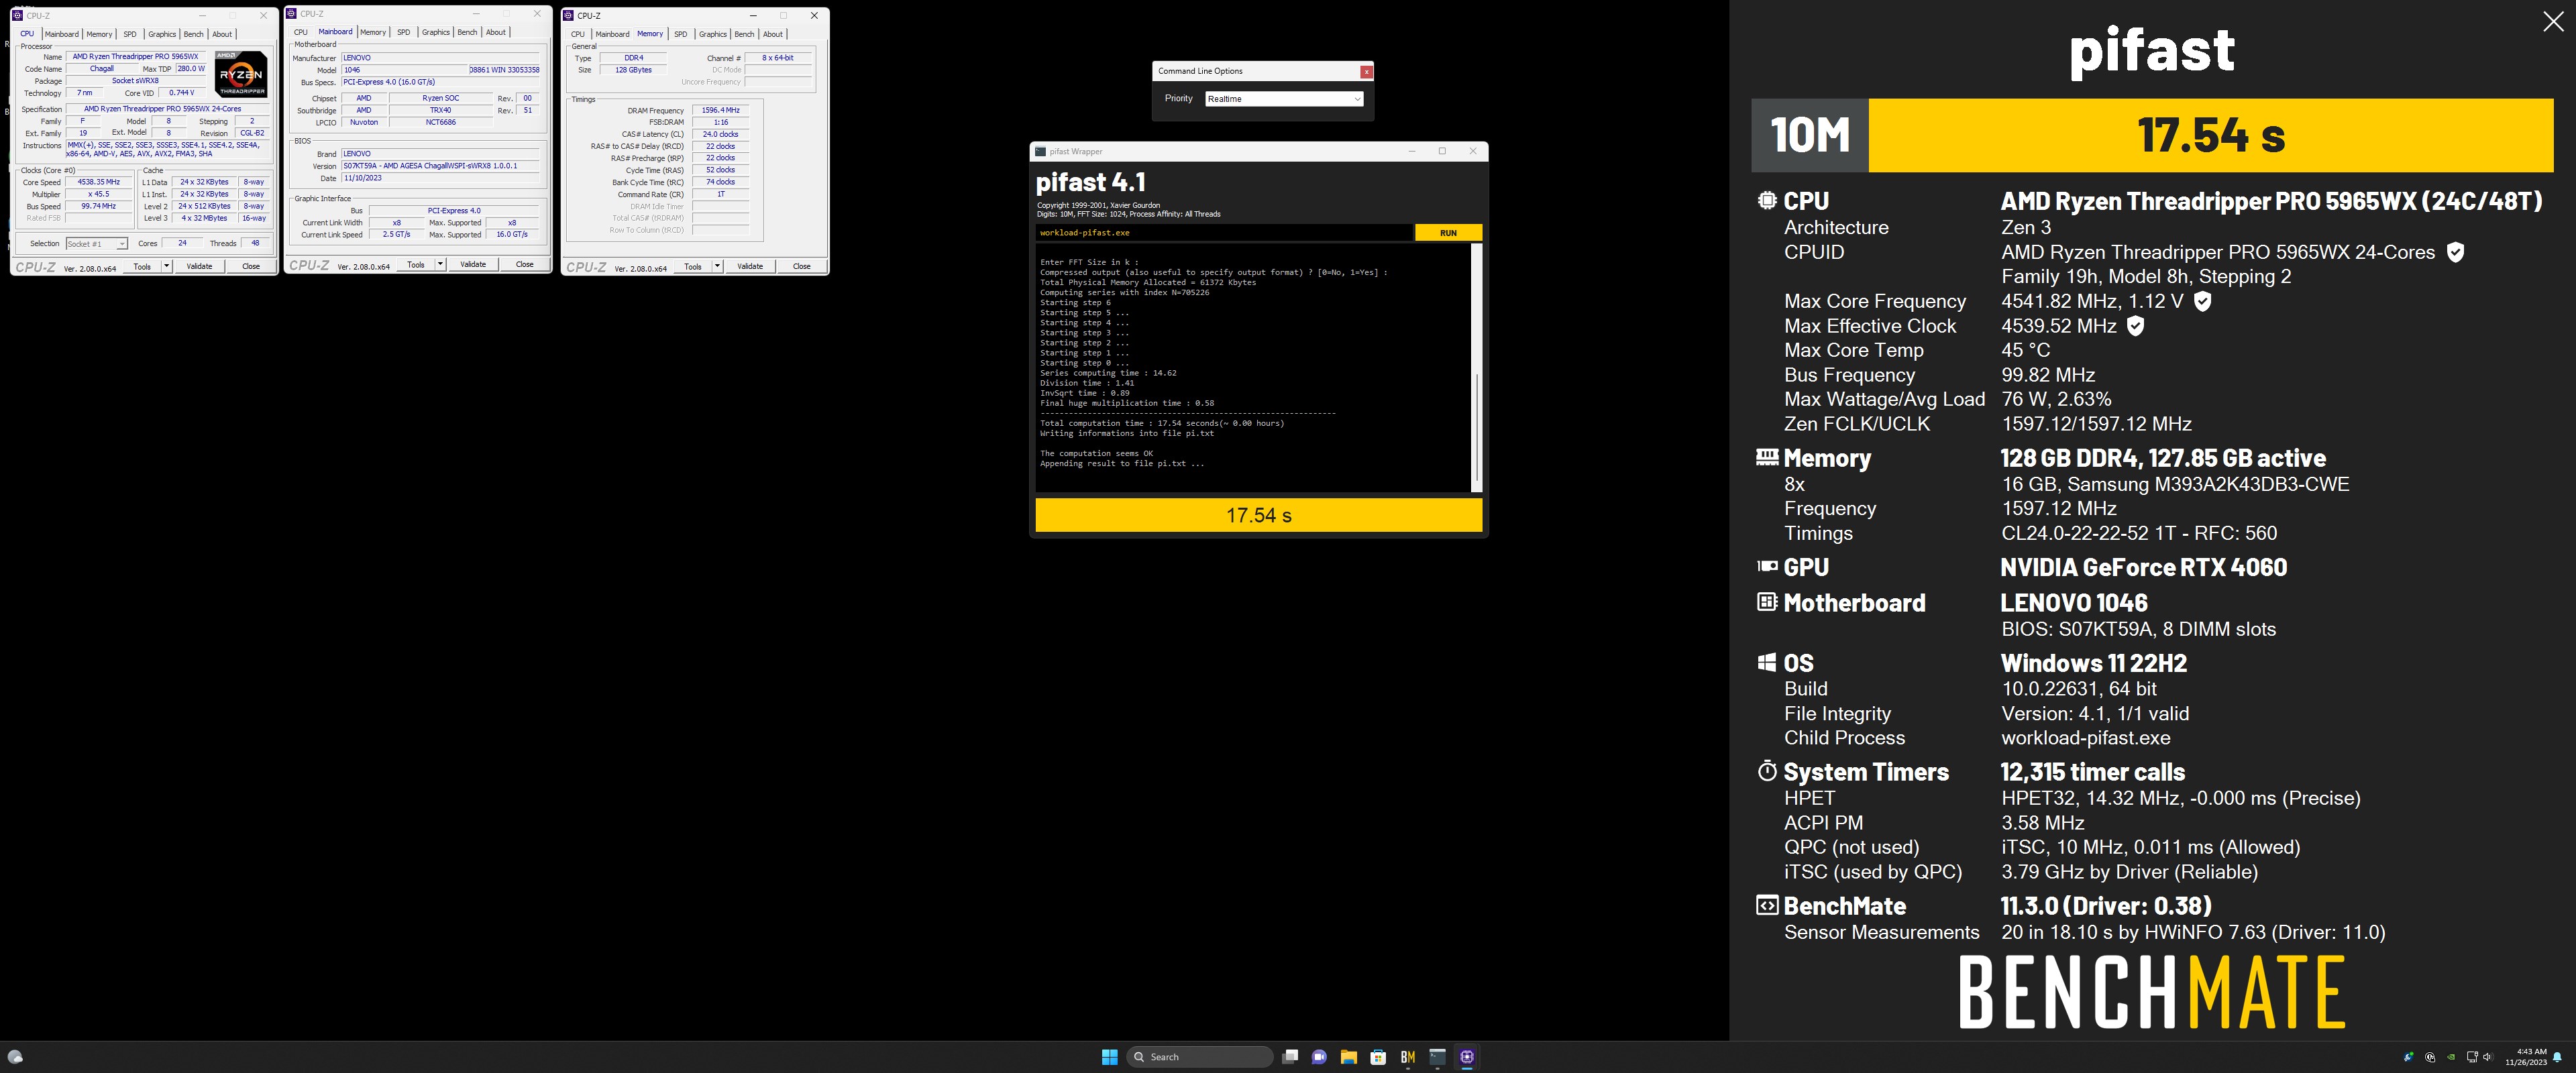
Task: Click the Motherboard section icon
Action: (x=1767, y=602)
